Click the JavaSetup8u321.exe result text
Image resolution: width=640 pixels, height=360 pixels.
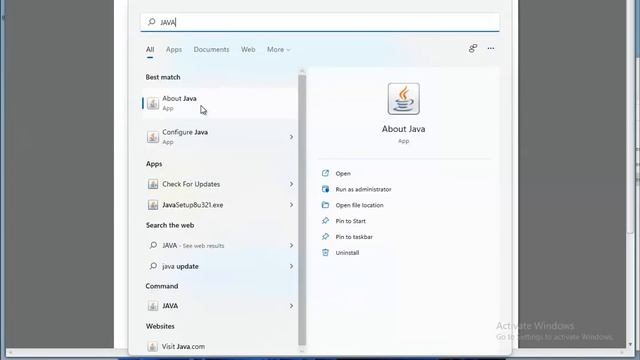[x=193, y=205]
